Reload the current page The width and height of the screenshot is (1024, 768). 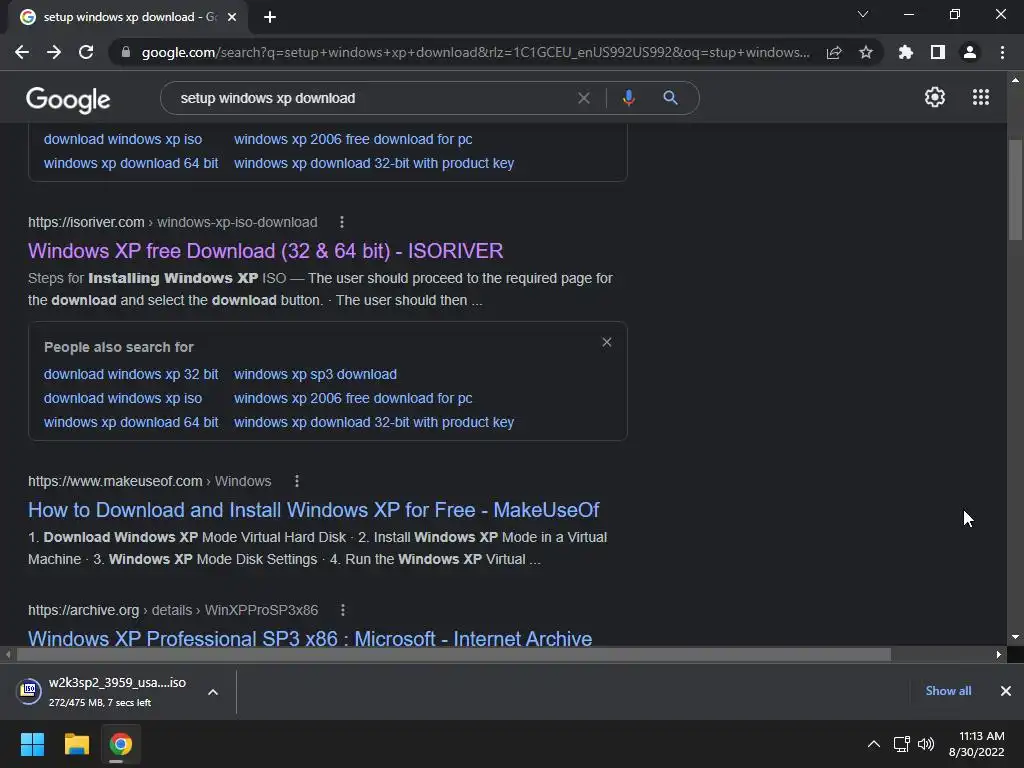pyautogui.click(x=86, y=52)
